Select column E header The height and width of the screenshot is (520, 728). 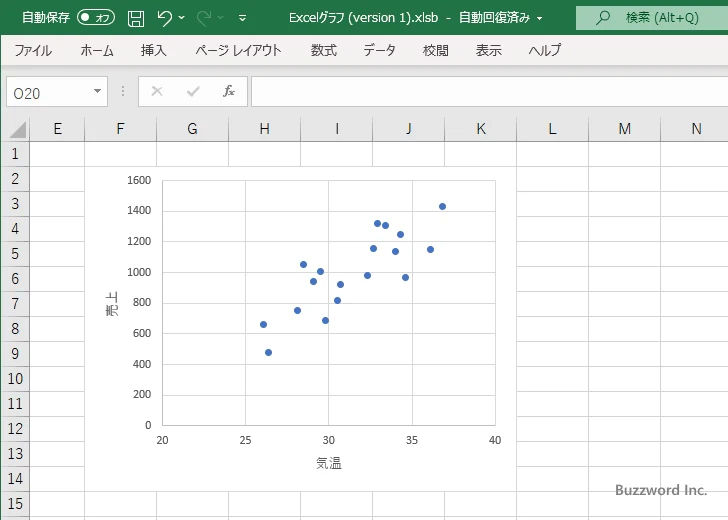(x=57, y=129)
